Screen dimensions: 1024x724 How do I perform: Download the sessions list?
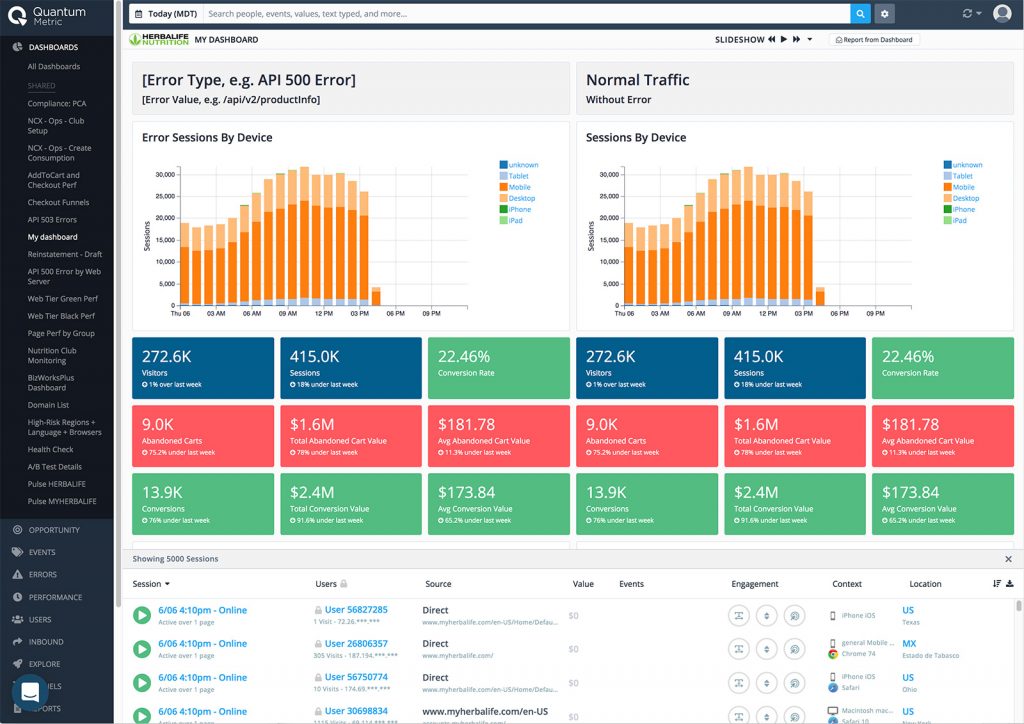1010,584
